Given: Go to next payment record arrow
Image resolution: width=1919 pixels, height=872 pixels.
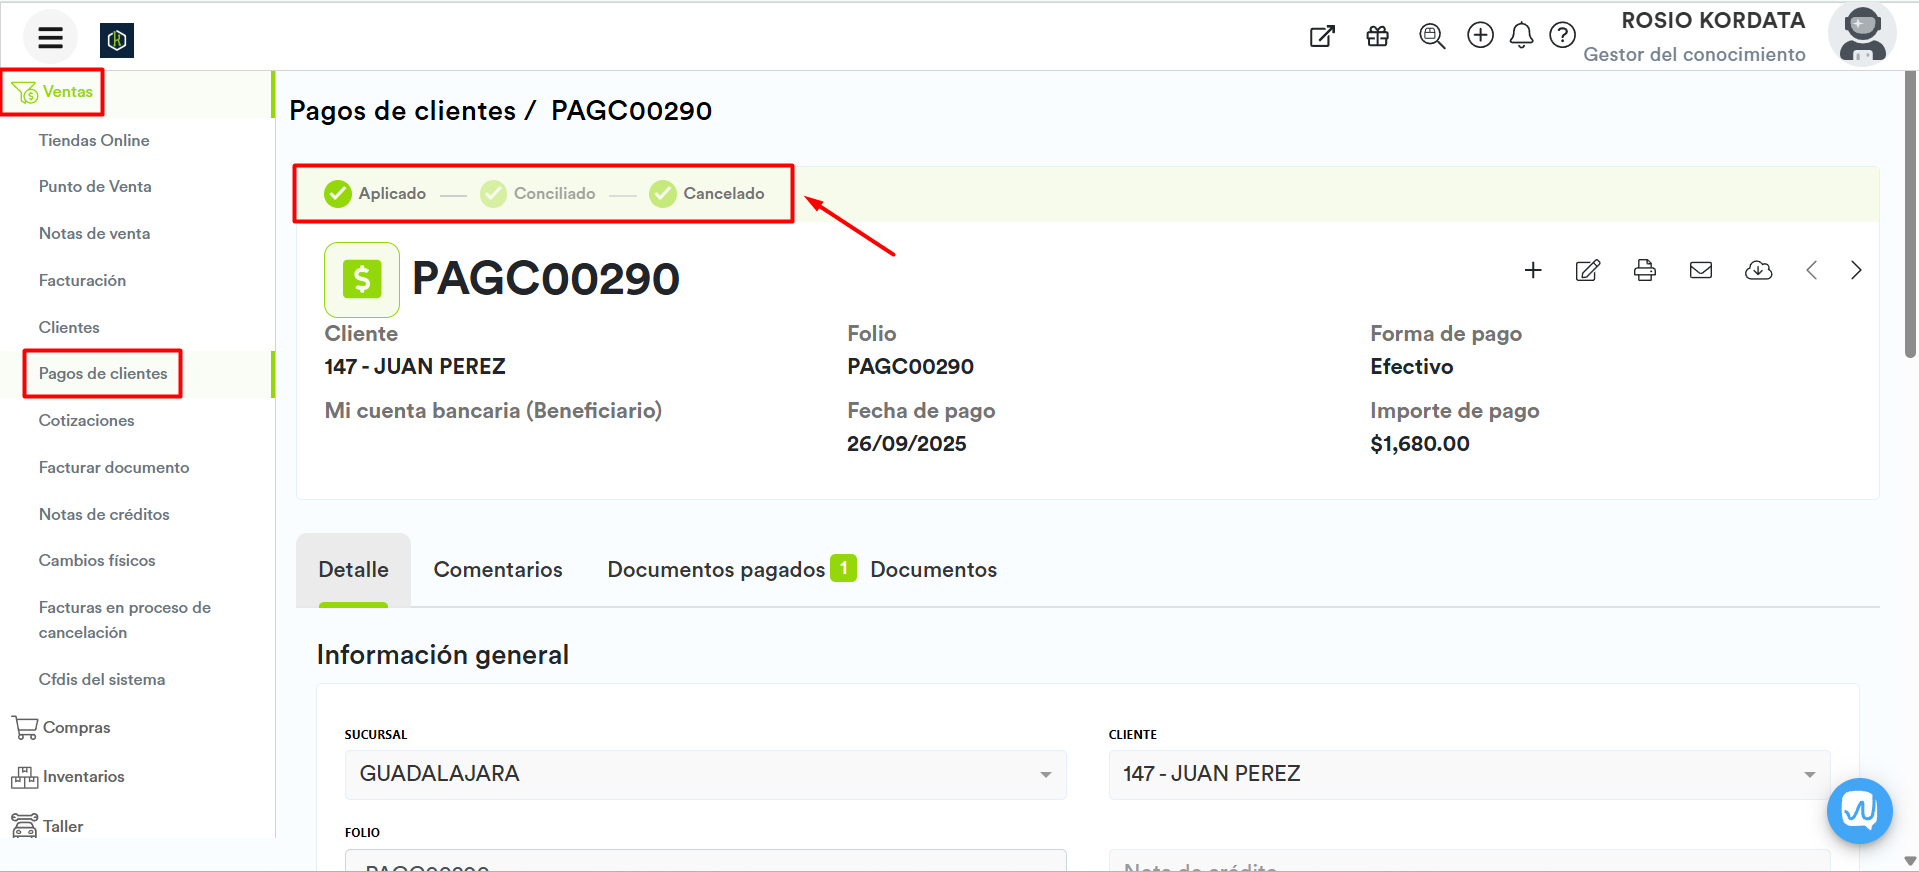Looking at the screenshot, I should [x=1855, y=270].
